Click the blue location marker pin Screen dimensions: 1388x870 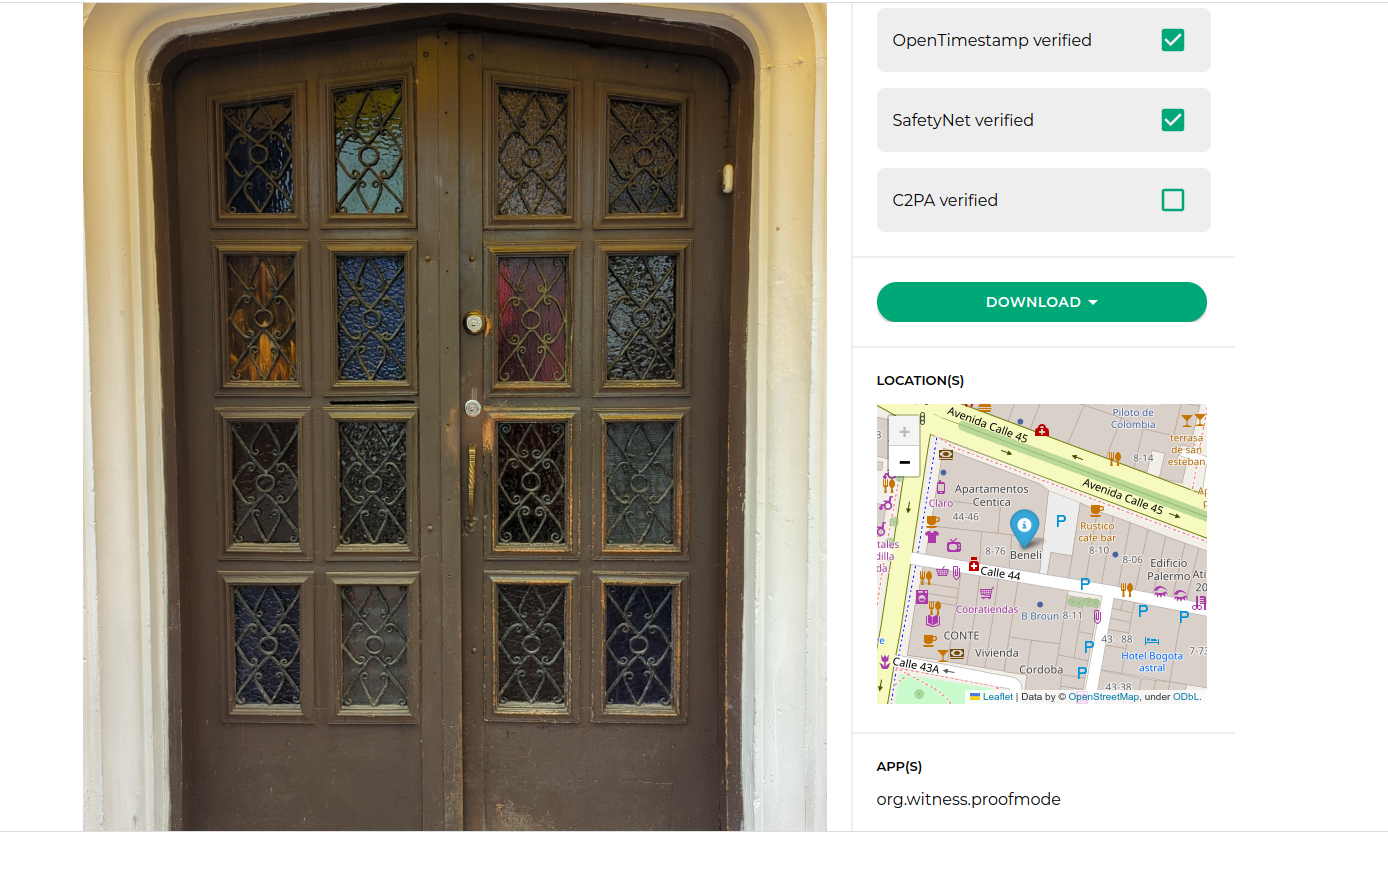tap(1024, 528)
